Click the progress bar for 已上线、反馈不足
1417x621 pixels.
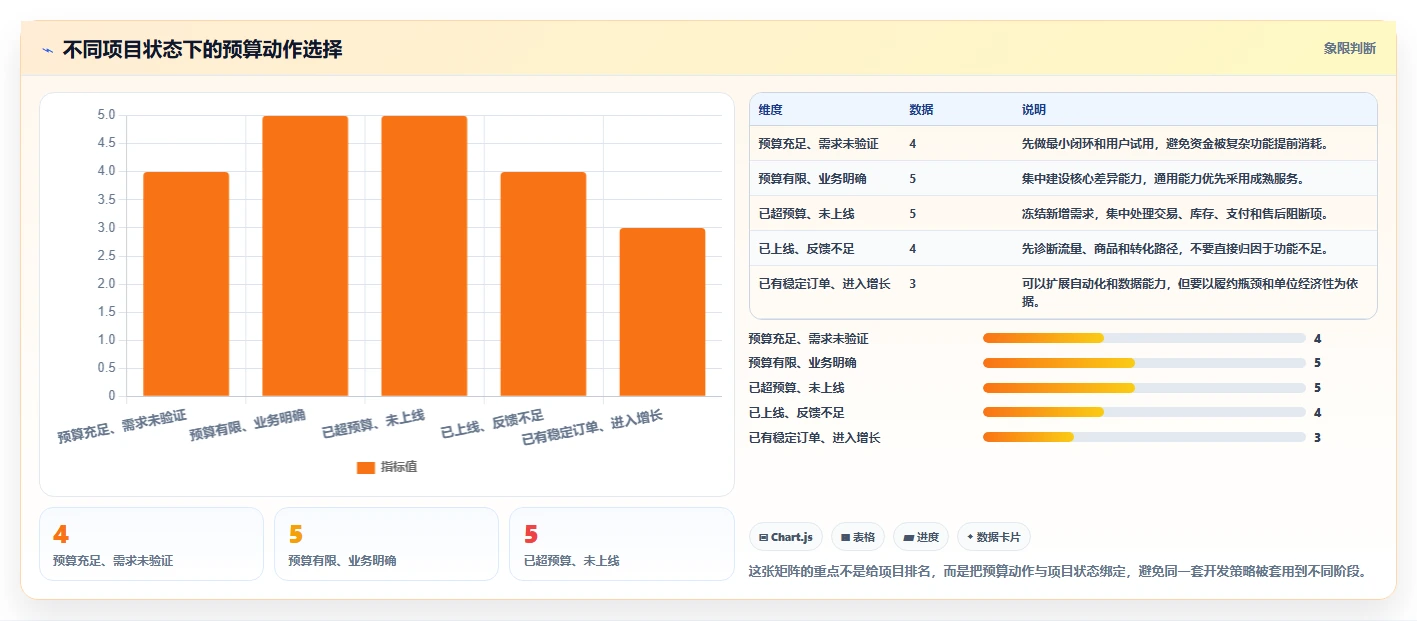point(1144,412)
